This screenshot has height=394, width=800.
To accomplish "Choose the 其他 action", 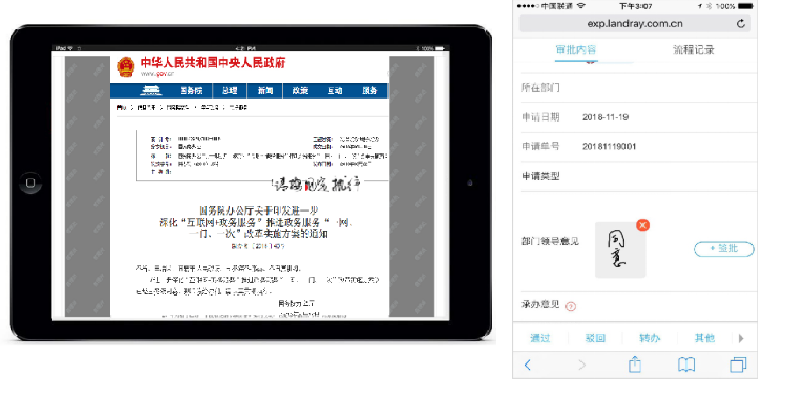I will point(705,338).
